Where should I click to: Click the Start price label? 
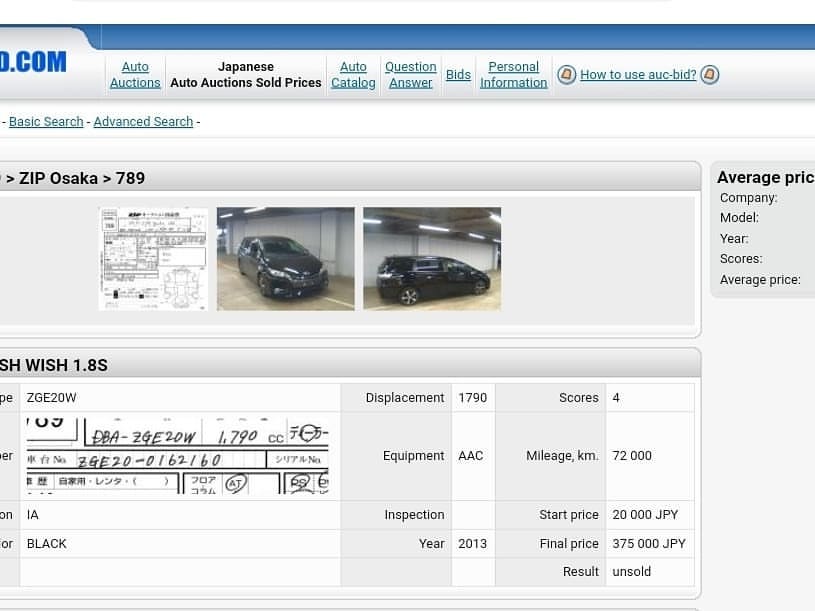coord(569,515)
